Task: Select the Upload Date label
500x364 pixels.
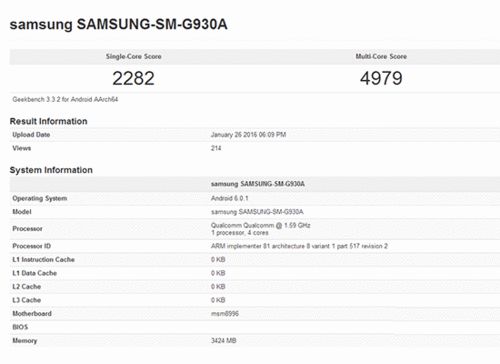Action: click(31, 135)
